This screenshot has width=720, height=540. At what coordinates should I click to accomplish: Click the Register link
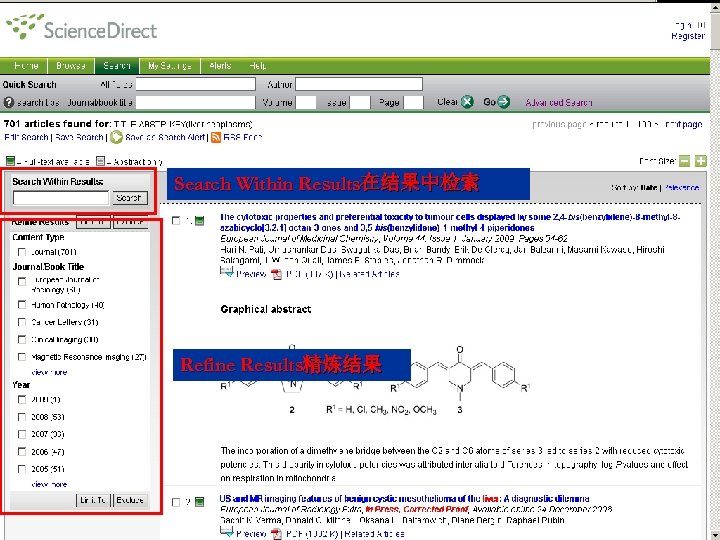pyautogui.click(x=687, y=36)
